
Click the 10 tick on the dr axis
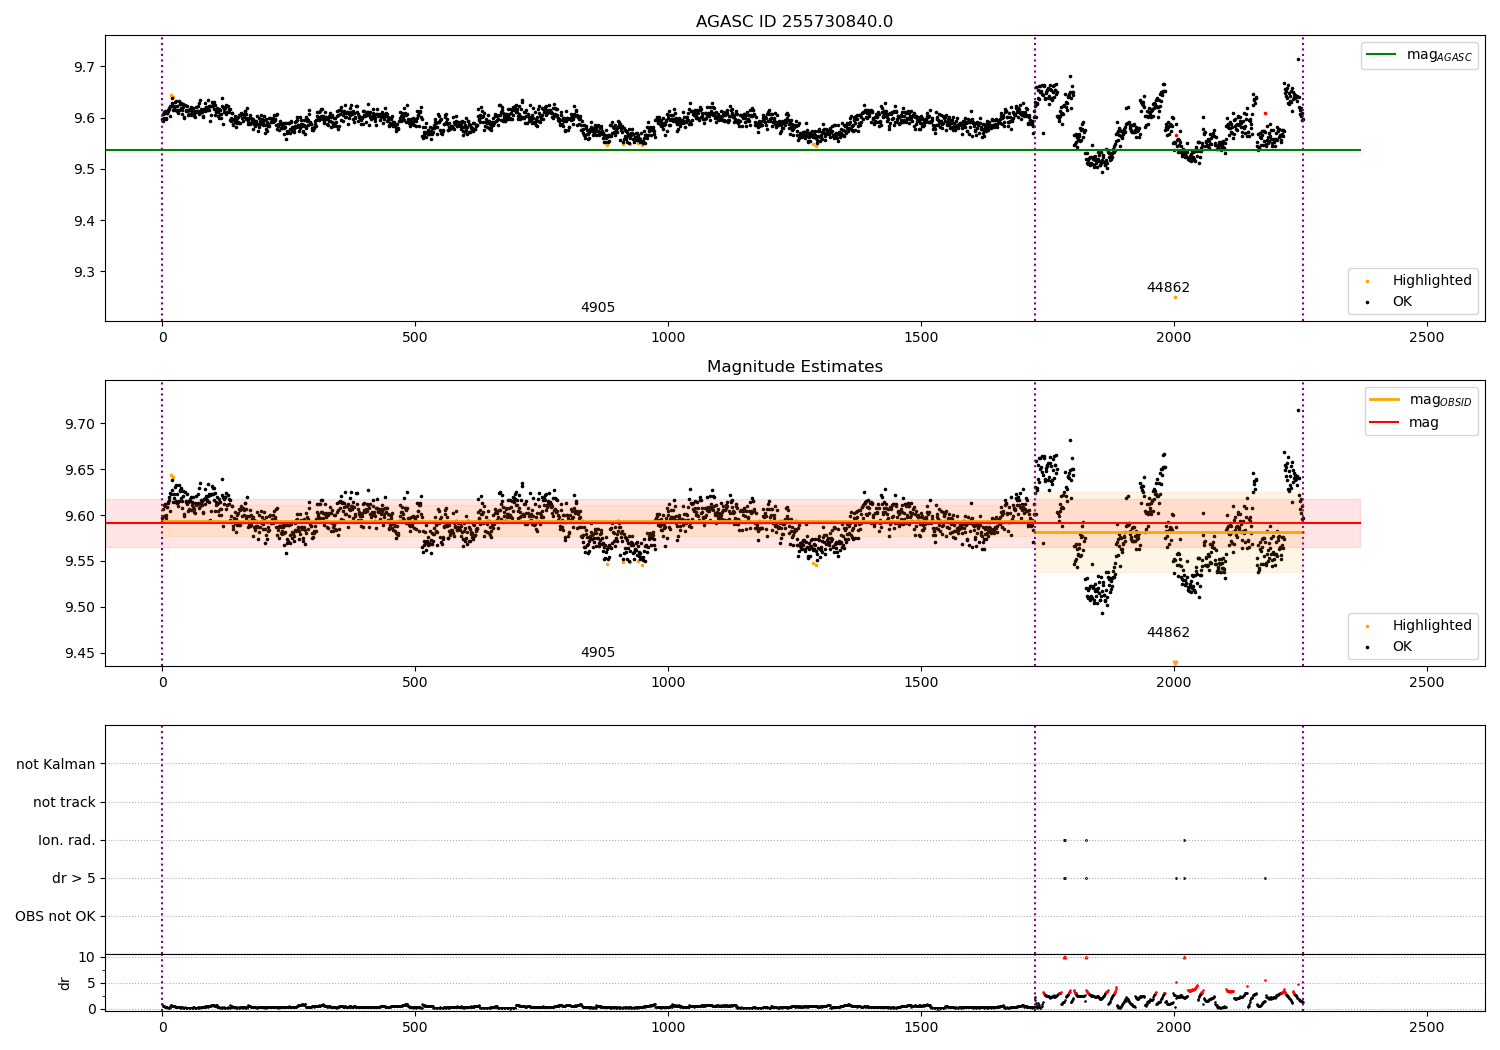coord(88,957)
